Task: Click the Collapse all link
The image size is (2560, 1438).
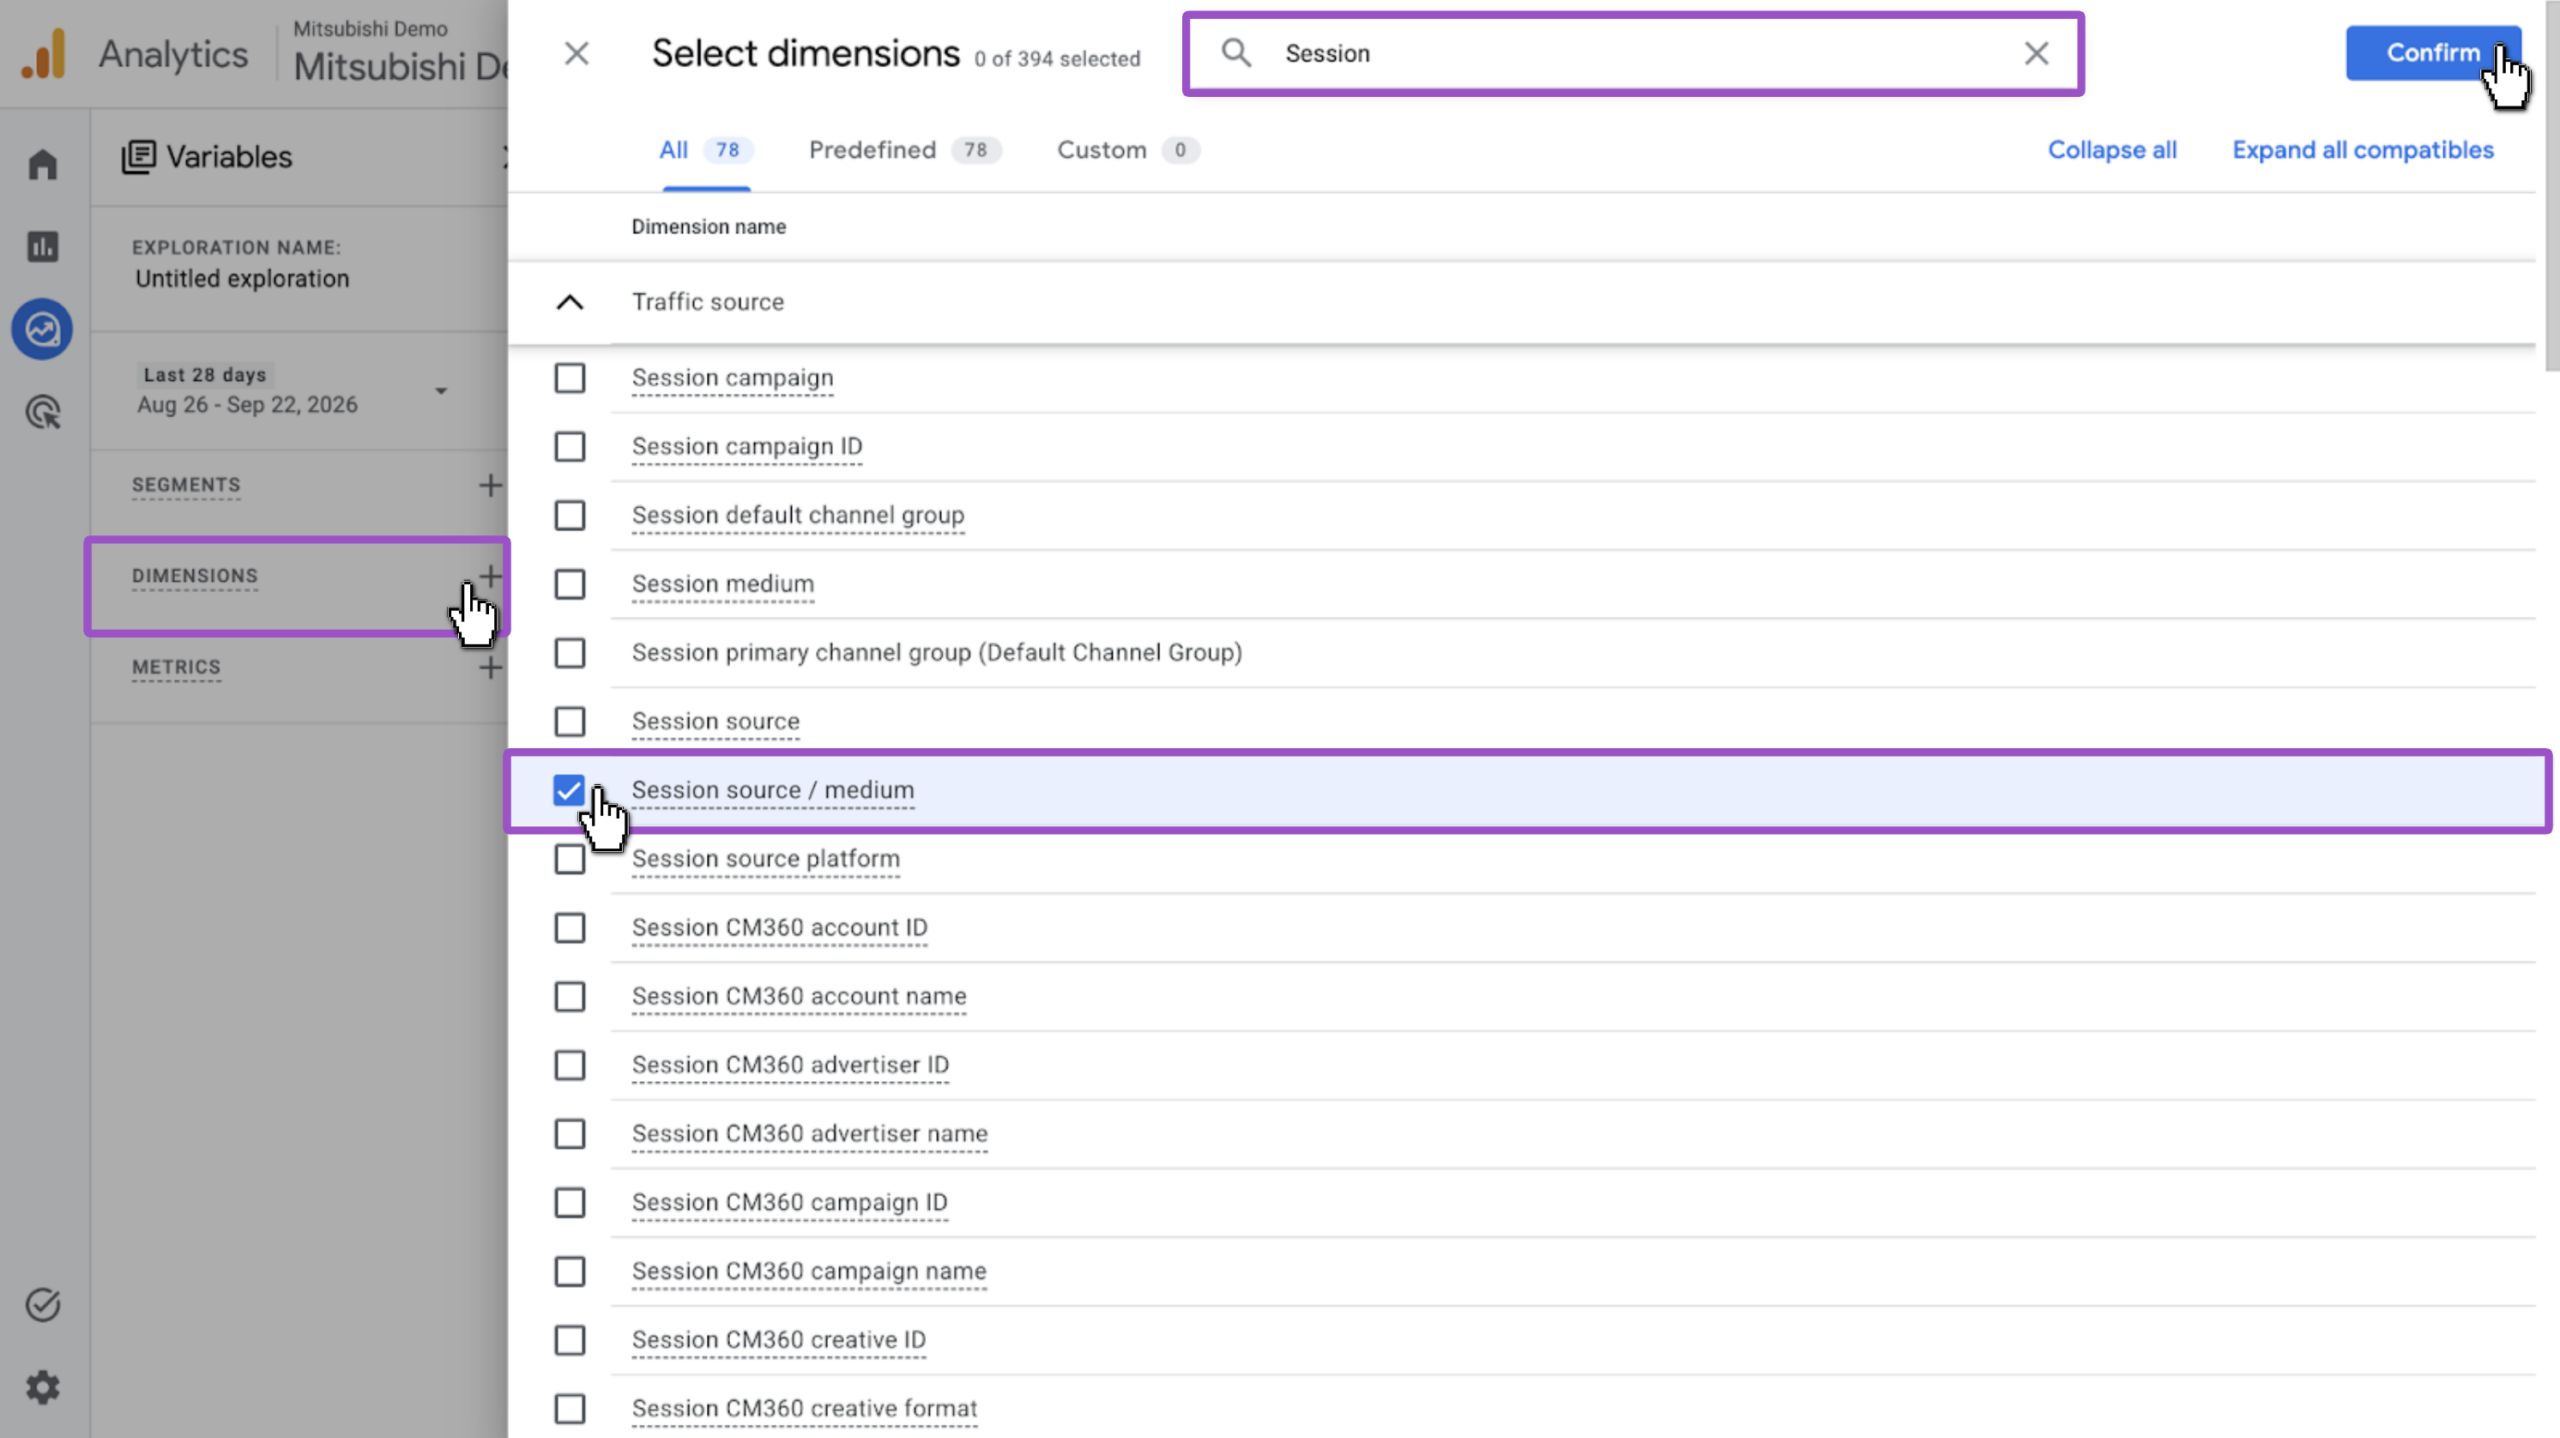Action: 2112,150
